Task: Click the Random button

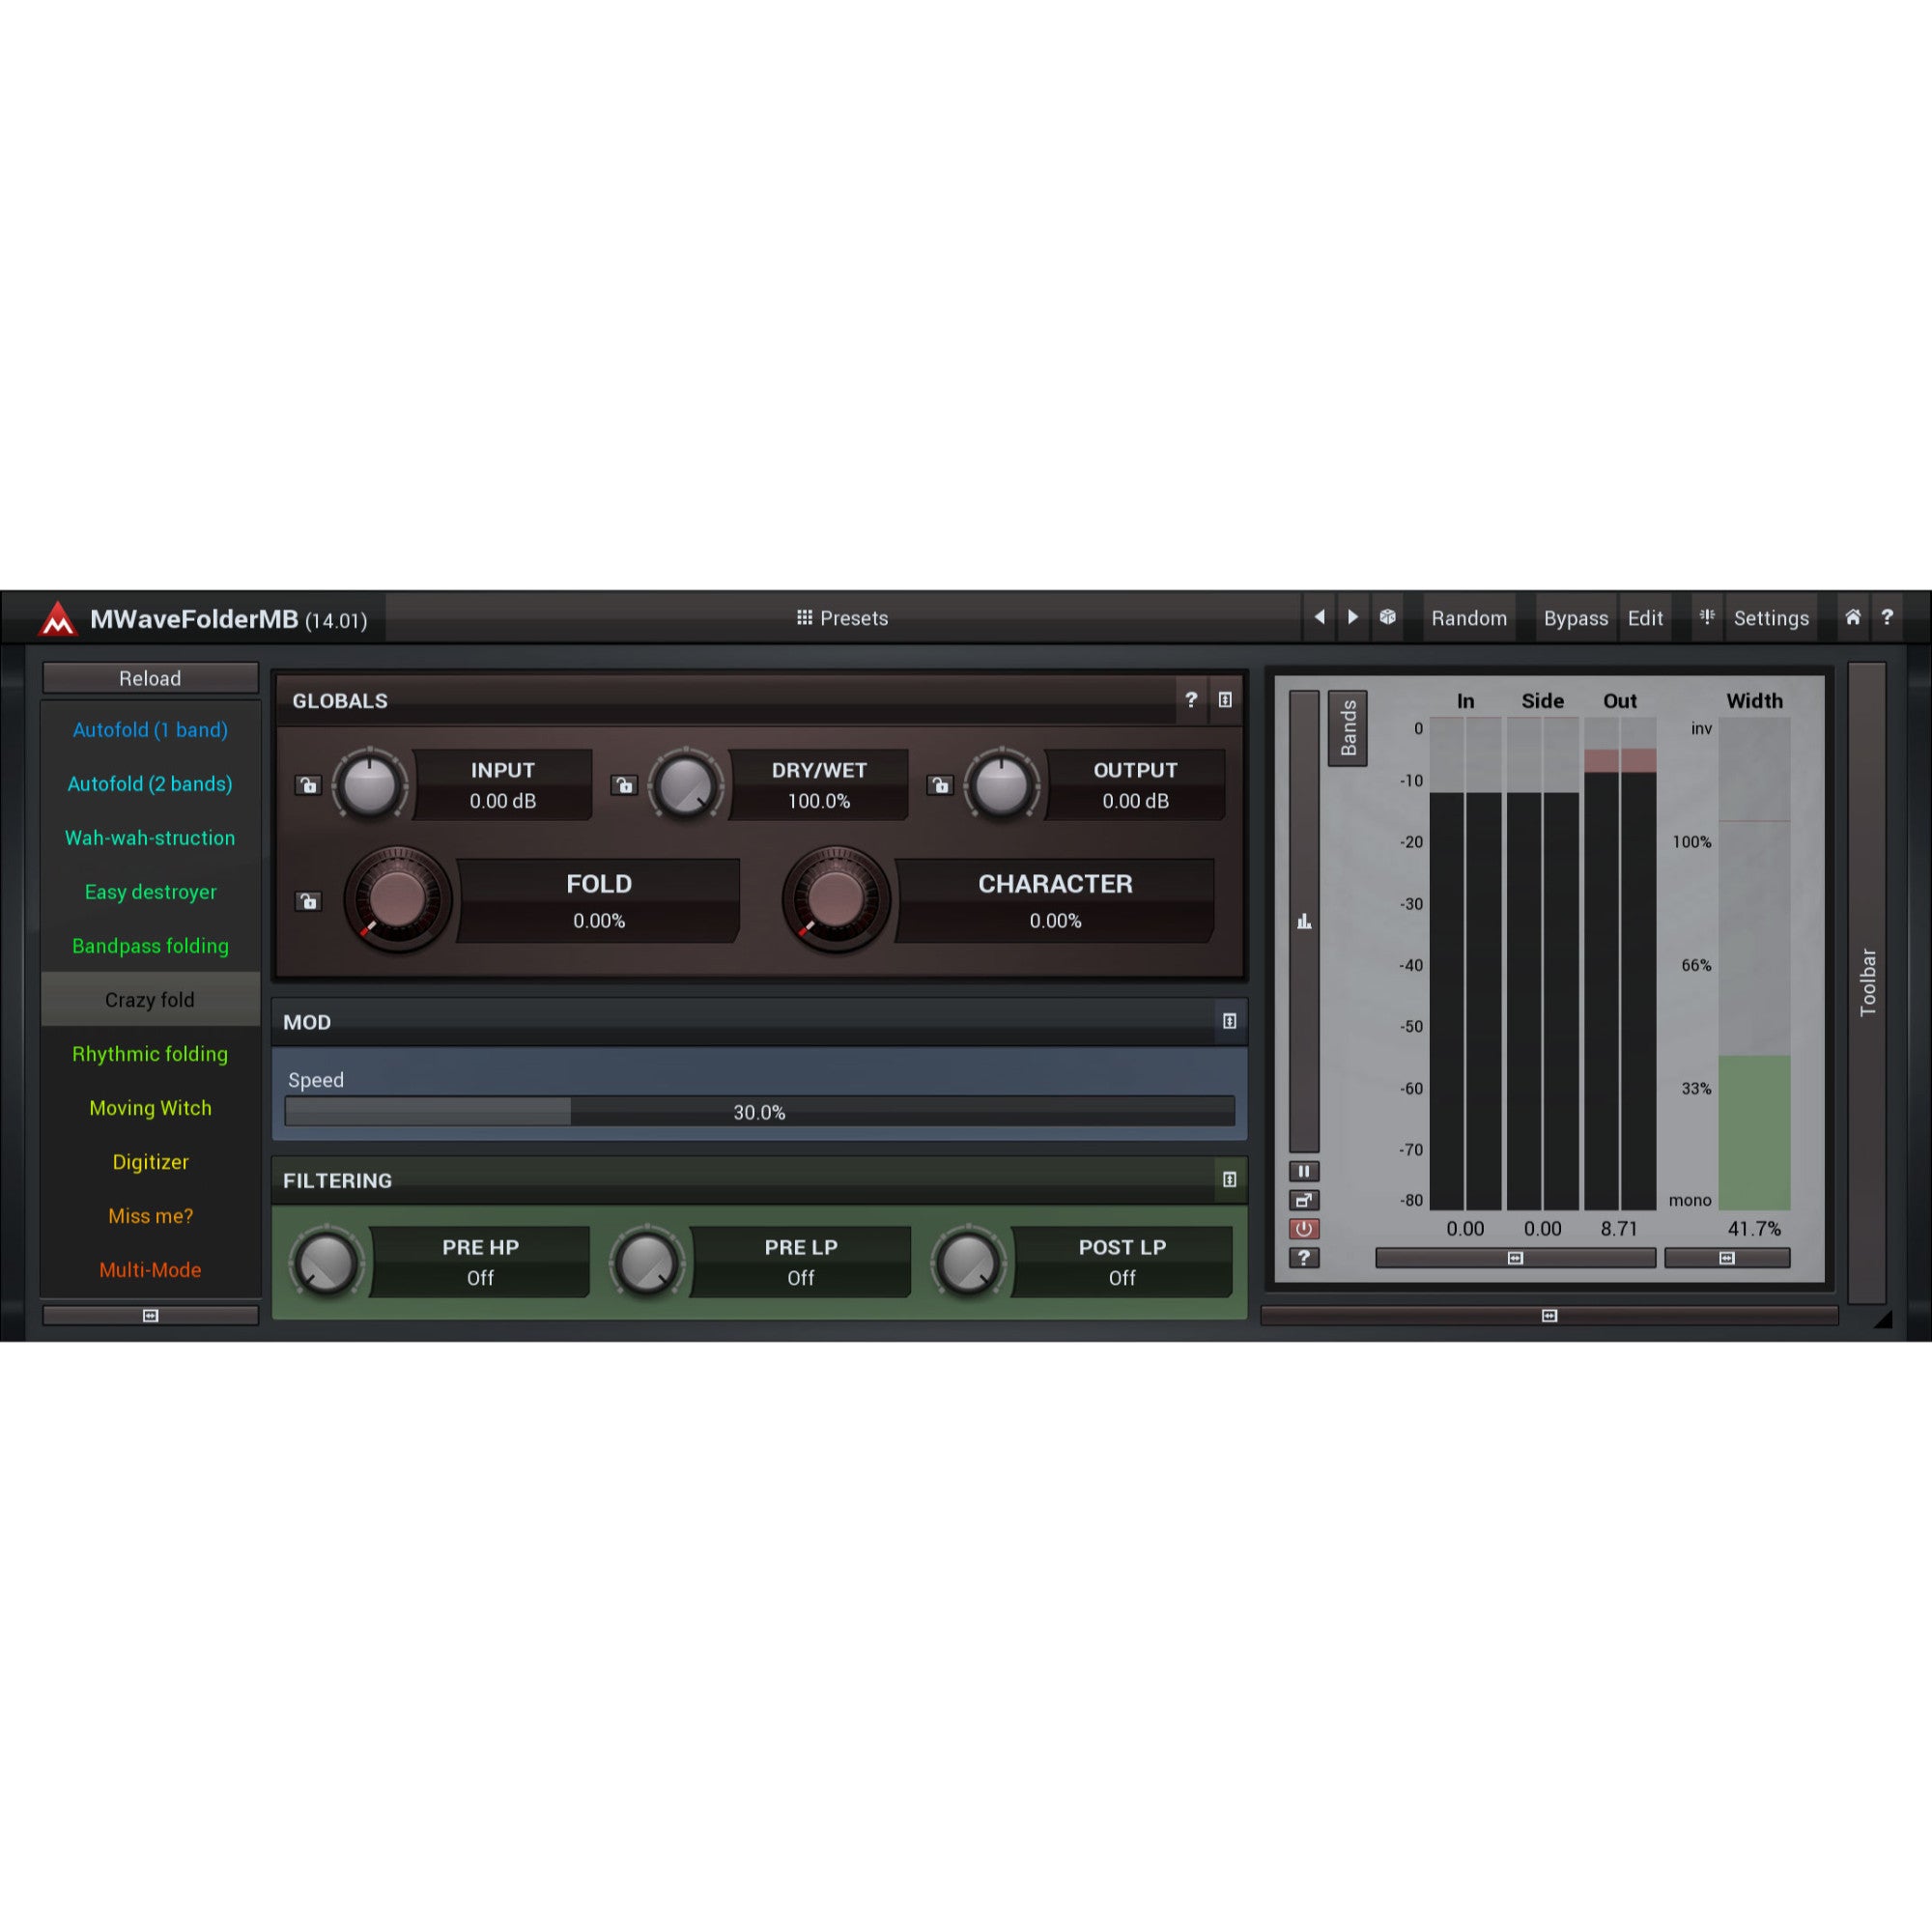Action: [x=1469, y=618]
